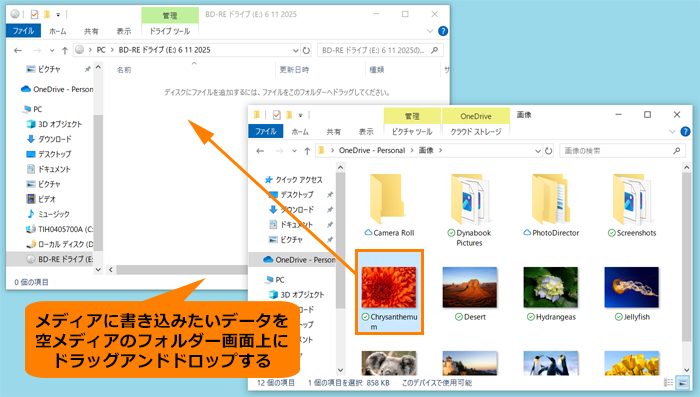This screenshot has width=700, height=397.
Task: Open クラウド ストレージ tab in 画像 window
Action: click(476, 131)
